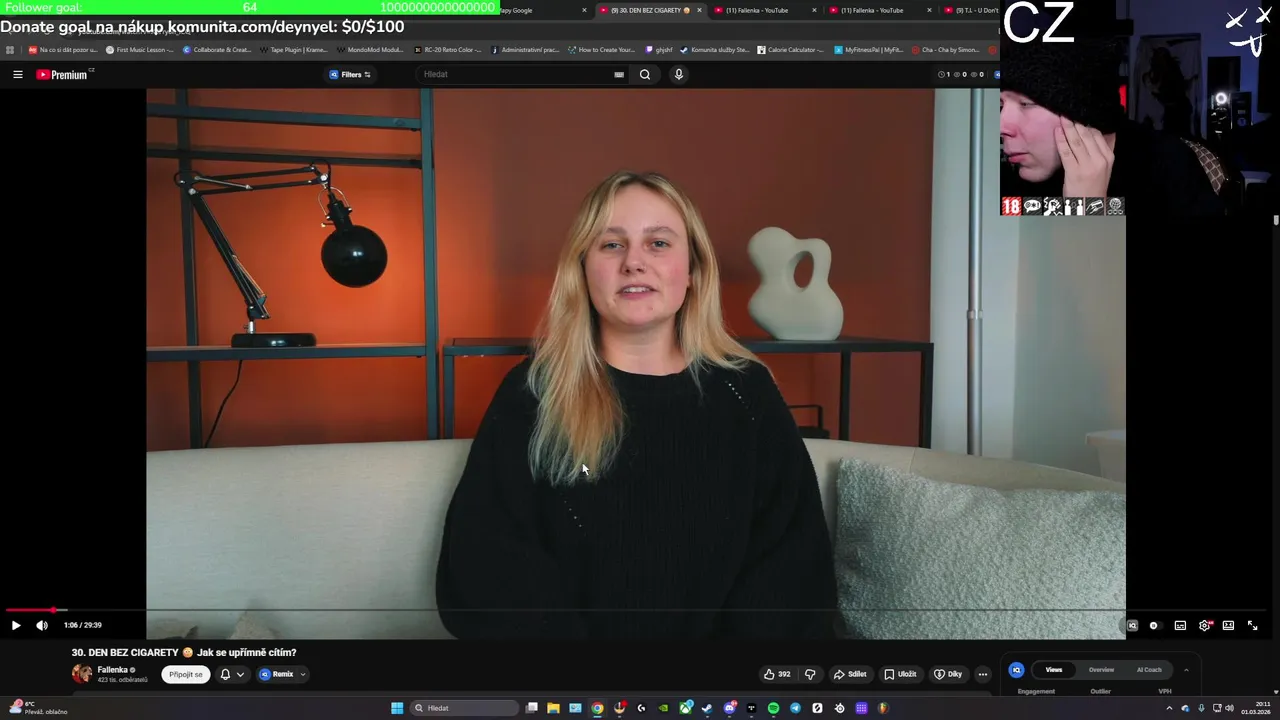Open the Fallenka channel name link
The image size is (1280, 720).
click(112, 670)
